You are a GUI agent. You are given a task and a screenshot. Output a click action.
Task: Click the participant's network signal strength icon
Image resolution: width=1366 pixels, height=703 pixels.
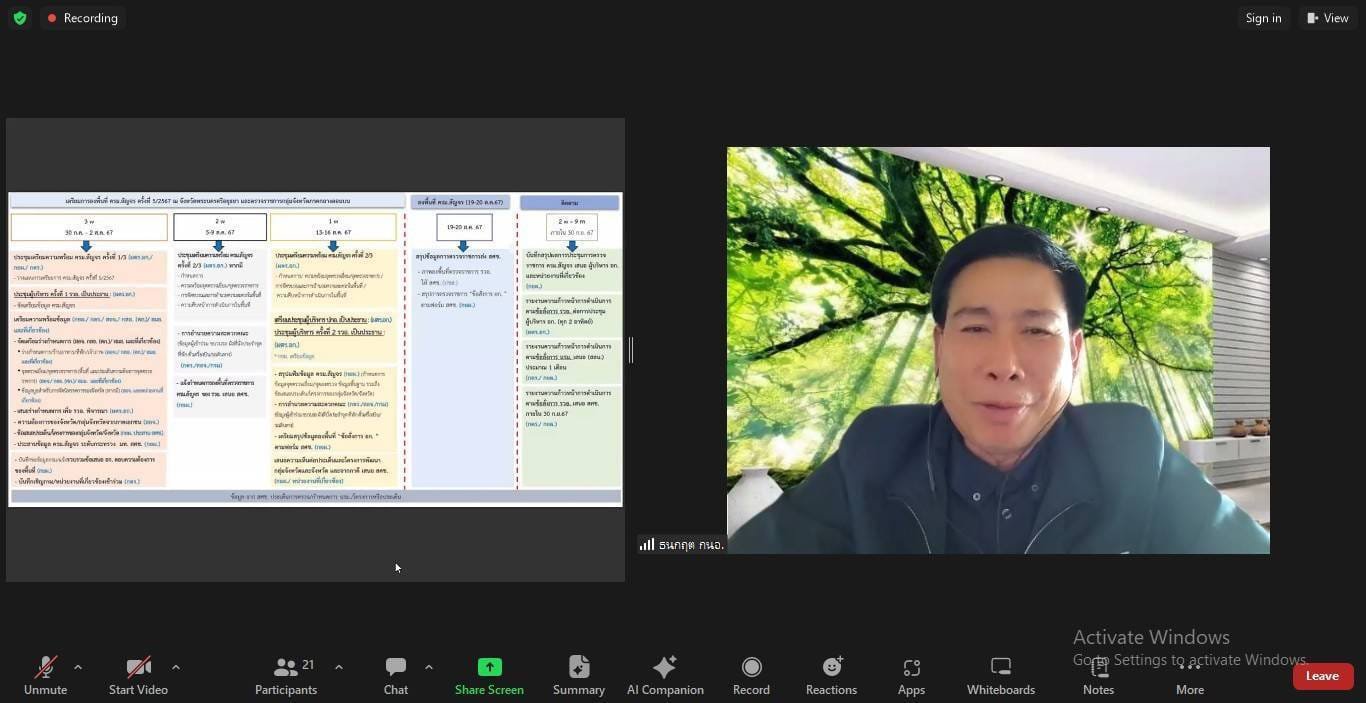(x=647, y=545)
